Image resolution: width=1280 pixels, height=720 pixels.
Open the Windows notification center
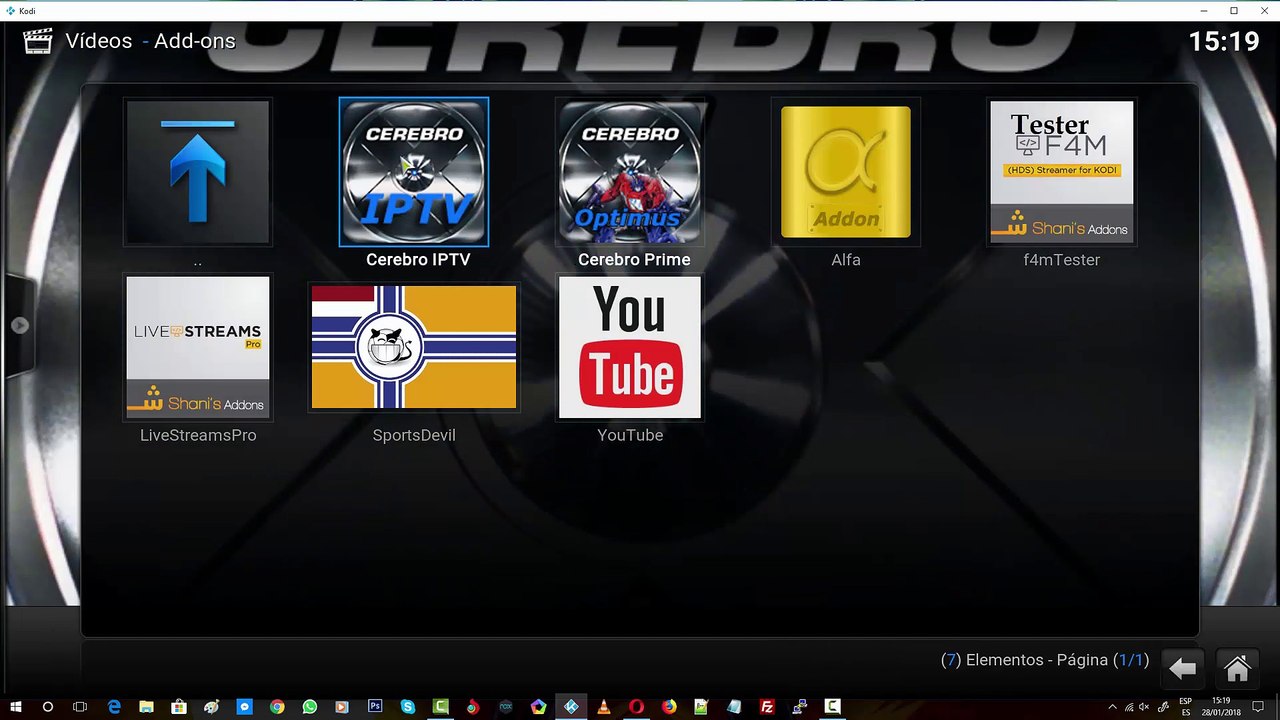tap(1260, 707)
